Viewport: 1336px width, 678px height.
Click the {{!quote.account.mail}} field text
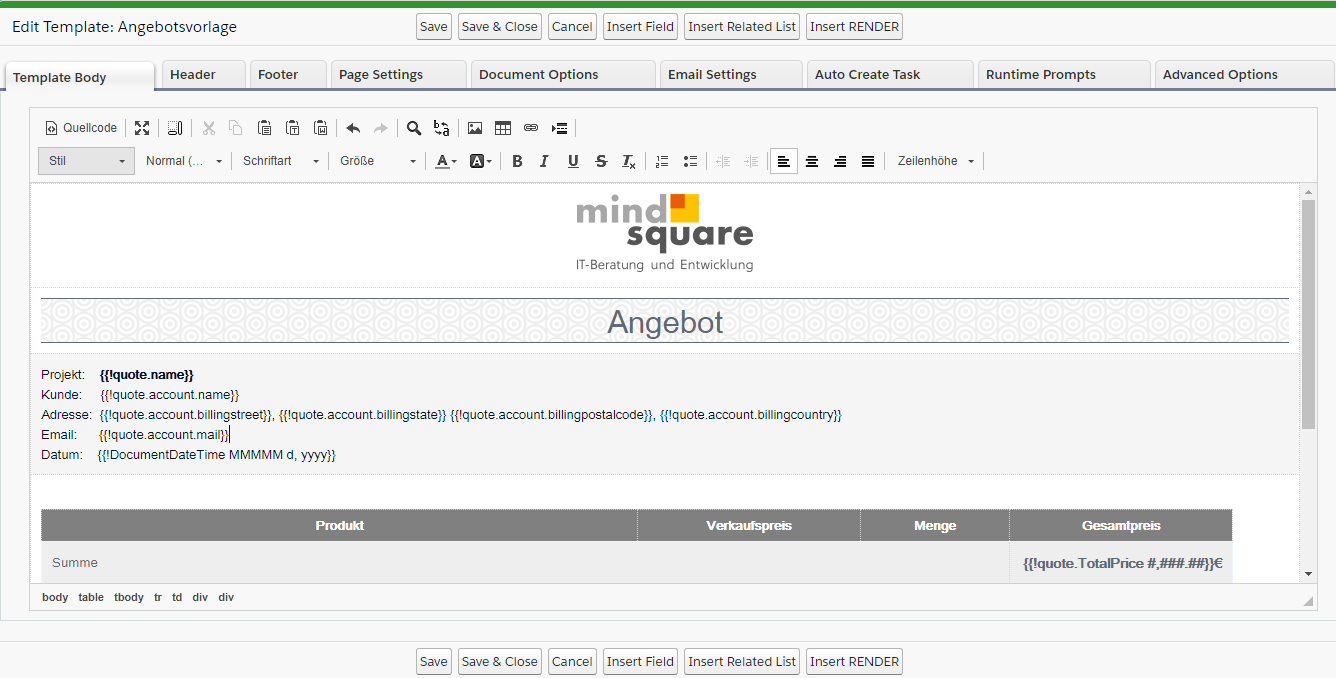click(x=164, y=435)
